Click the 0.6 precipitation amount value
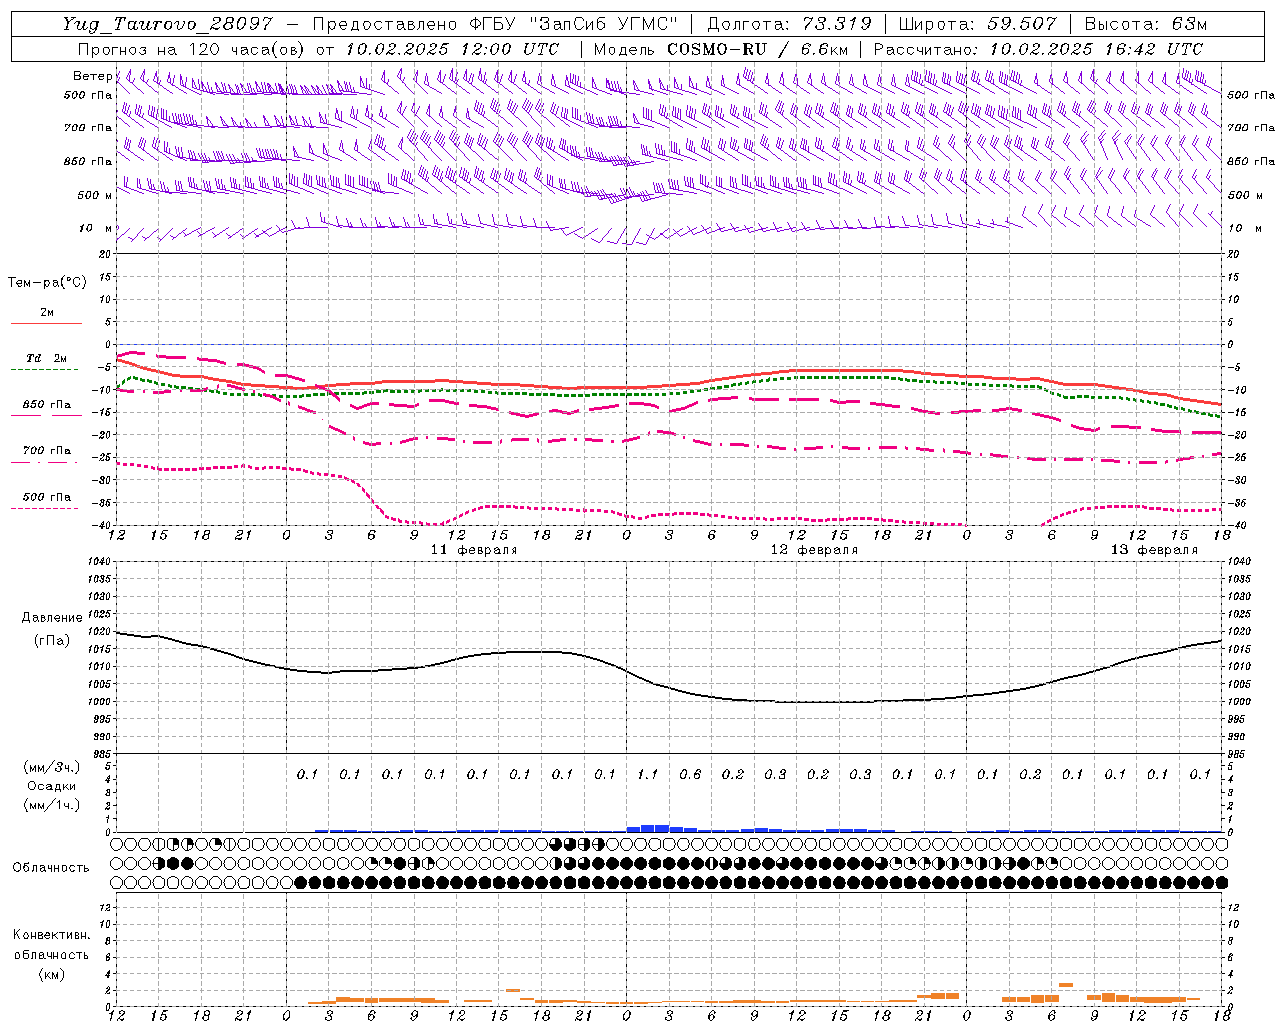This screenshot has height=1024, width=1280. coord(690,774)
